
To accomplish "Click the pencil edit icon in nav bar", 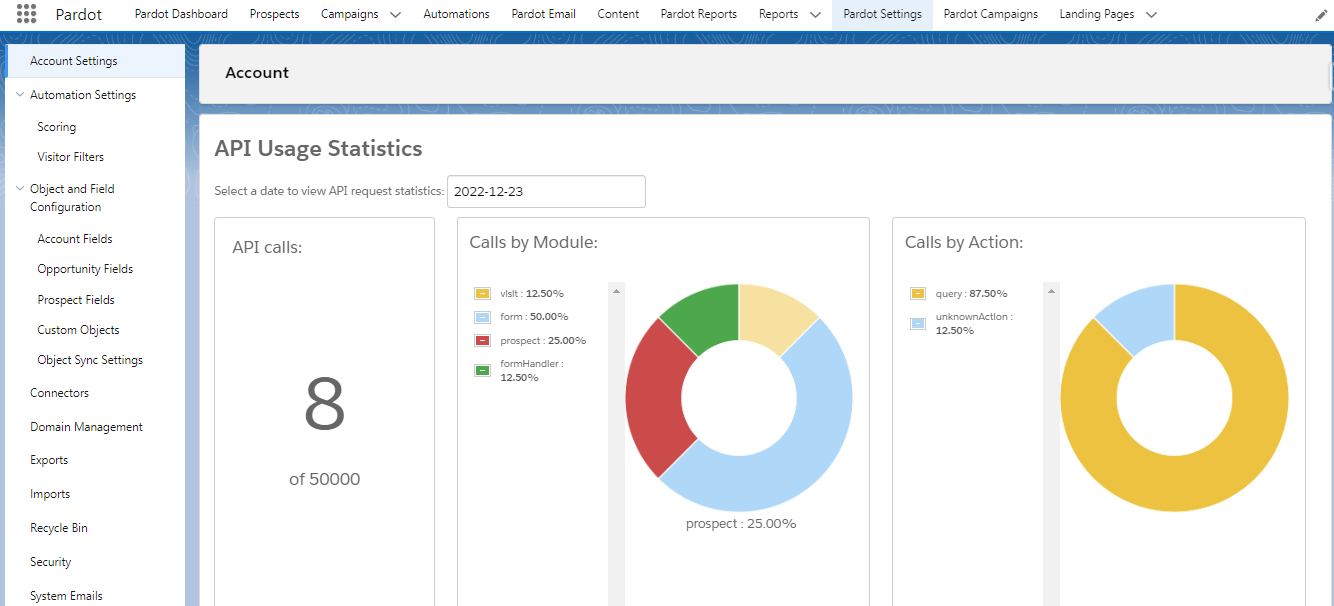I will coord(1321,15).
